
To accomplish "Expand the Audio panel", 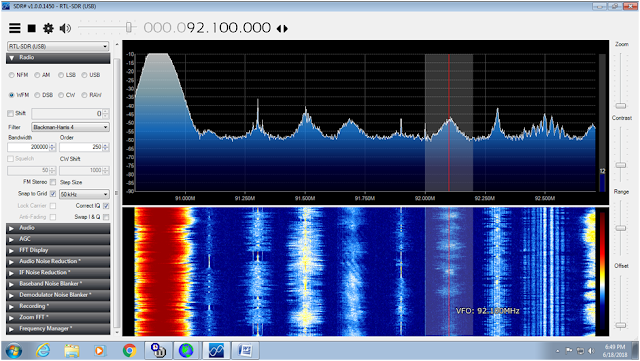I will pos(58,228).
